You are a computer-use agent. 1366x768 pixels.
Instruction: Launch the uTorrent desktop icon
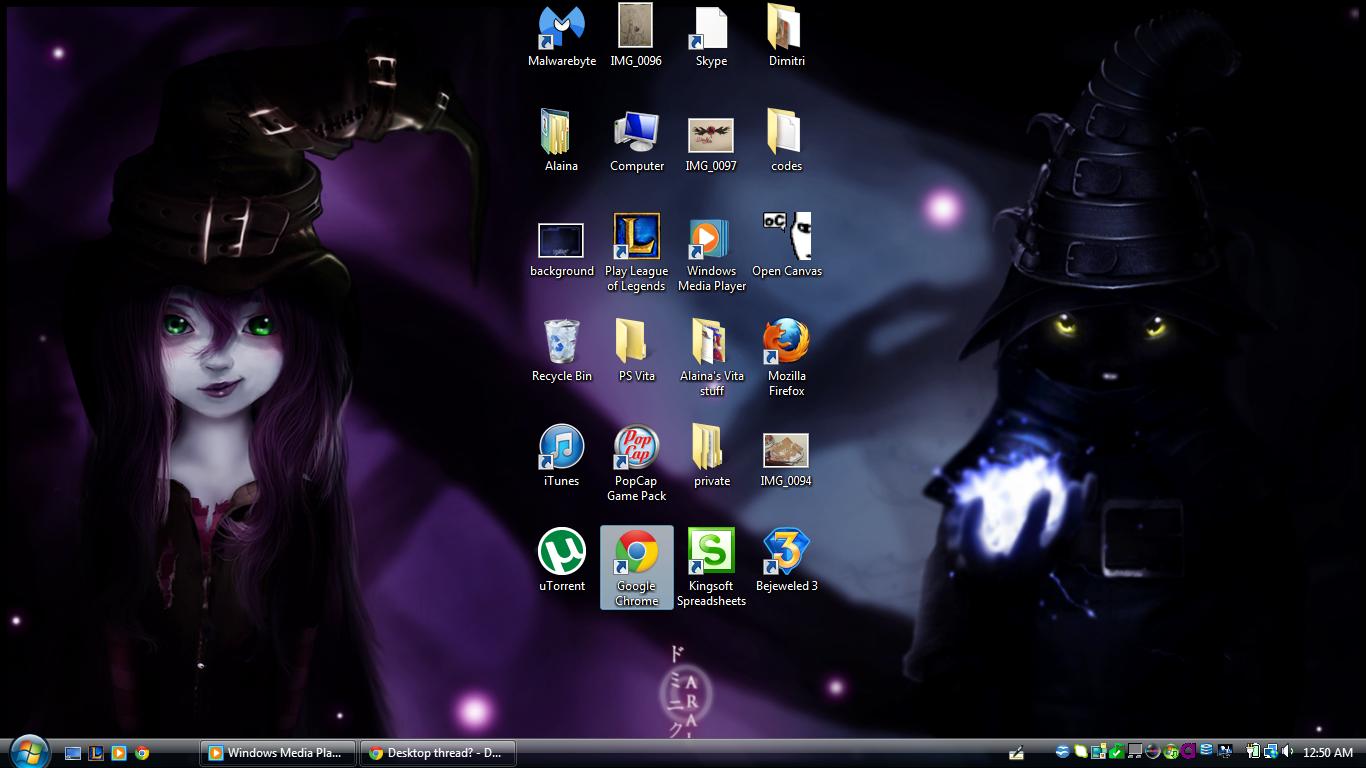pos(561,561)
